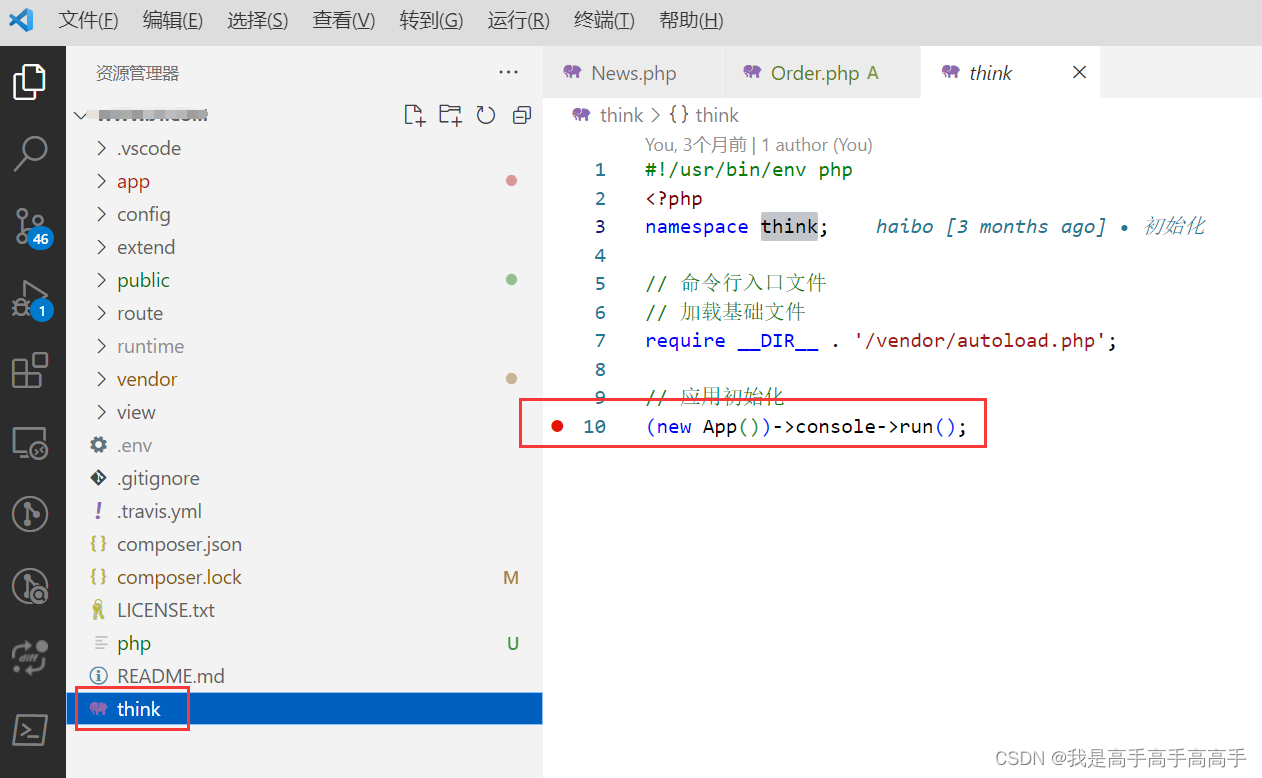This screenshot has width=1262, height=778.
Task: Refresh the Explorer file tree
Action: 486,115
